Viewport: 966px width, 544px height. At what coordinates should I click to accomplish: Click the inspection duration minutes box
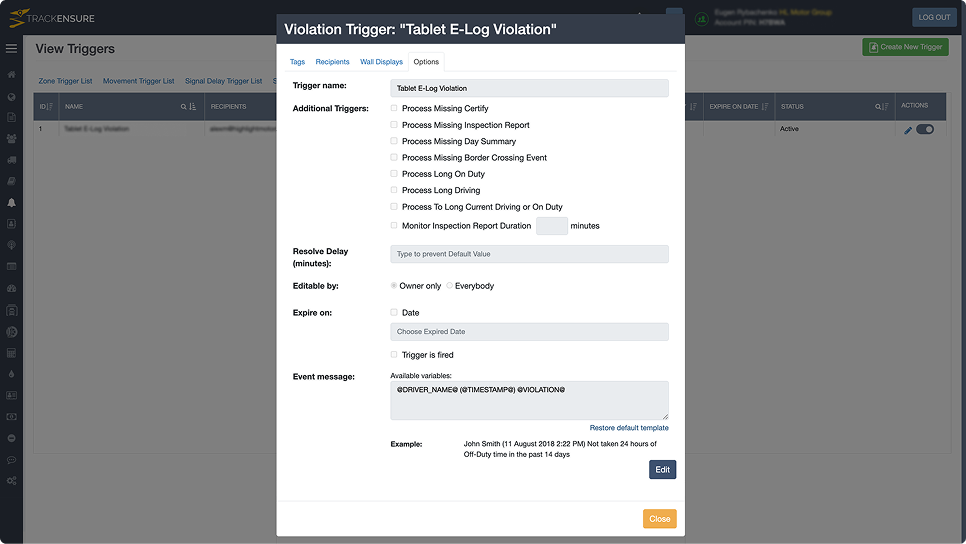tap(551, 225)
